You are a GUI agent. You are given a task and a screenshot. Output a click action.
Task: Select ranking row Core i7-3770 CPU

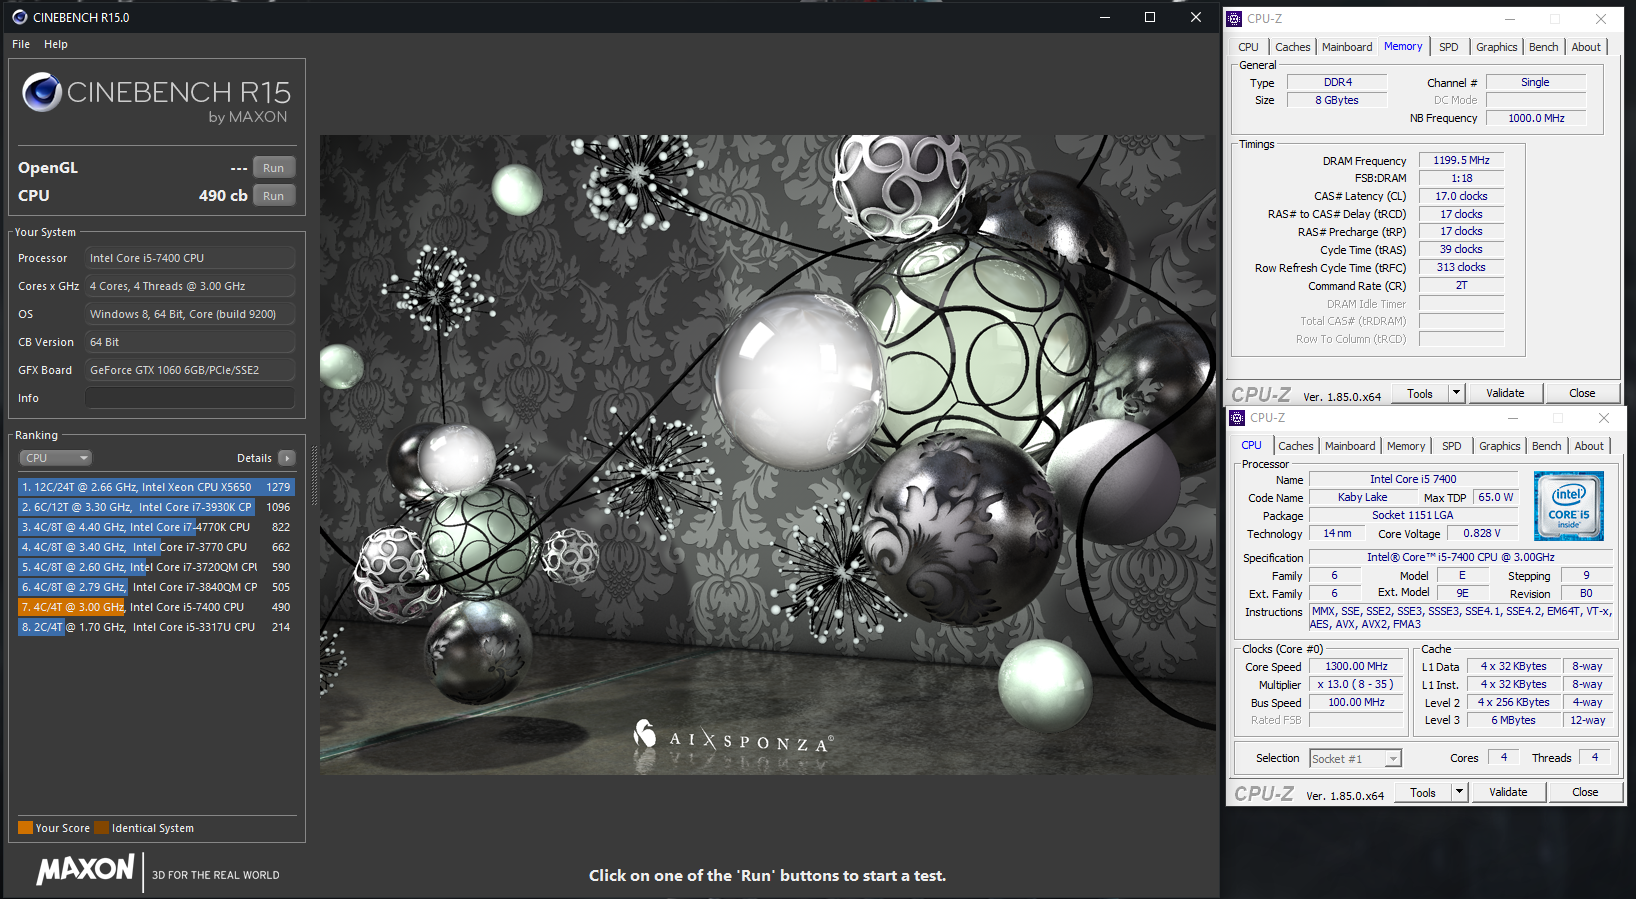156,547
